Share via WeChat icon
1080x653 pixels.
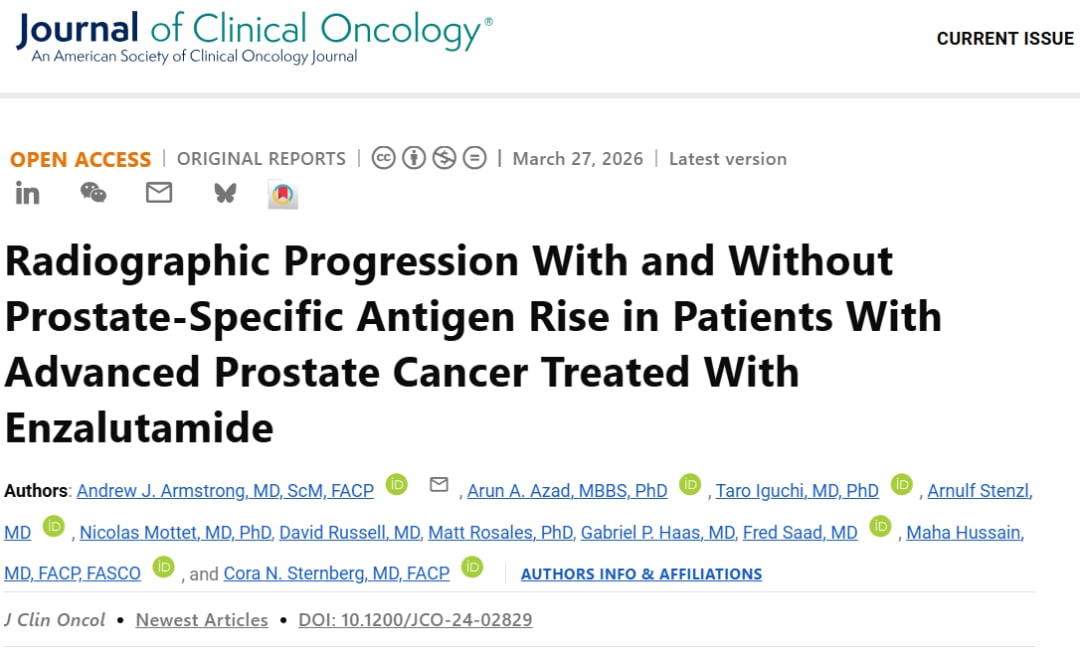click(x=93, y=192)
